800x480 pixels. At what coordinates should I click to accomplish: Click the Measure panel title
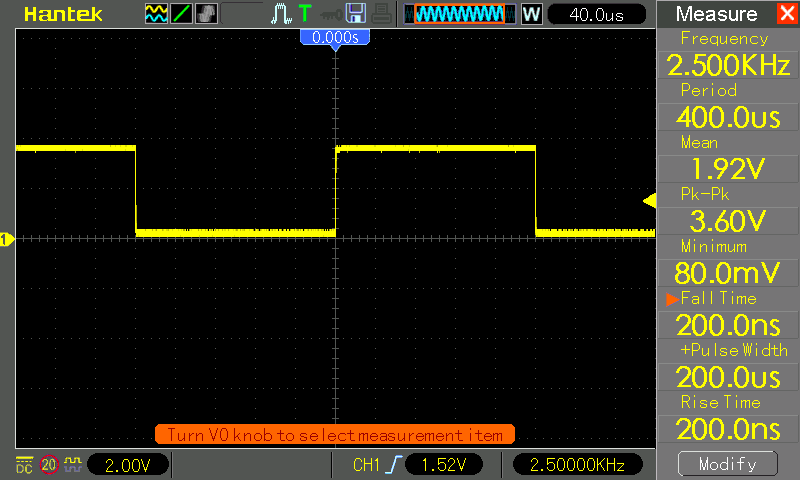pyautogui.click(x=716, y=14)
